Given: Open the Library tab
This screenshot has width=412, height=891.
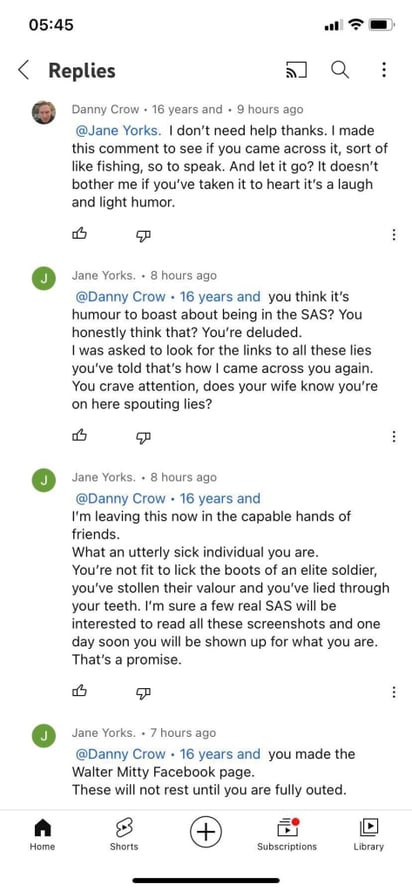Looking at the screenshot, I should (x=368, y=835).
